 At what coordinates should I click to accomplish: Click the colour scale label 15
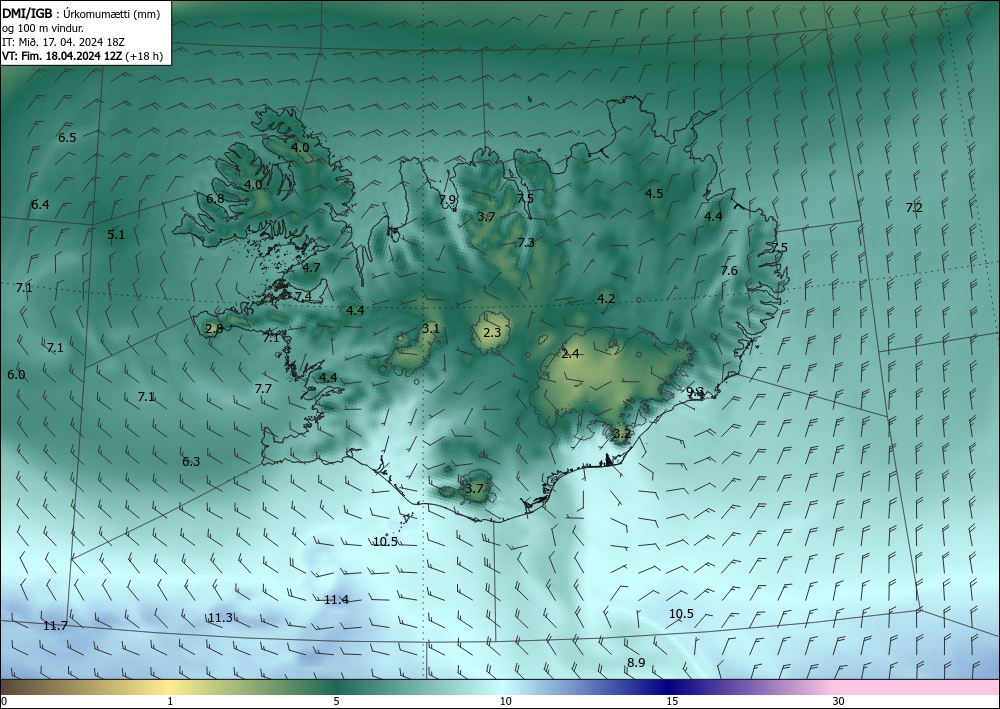pyautogui.click(x=672, y=702)
